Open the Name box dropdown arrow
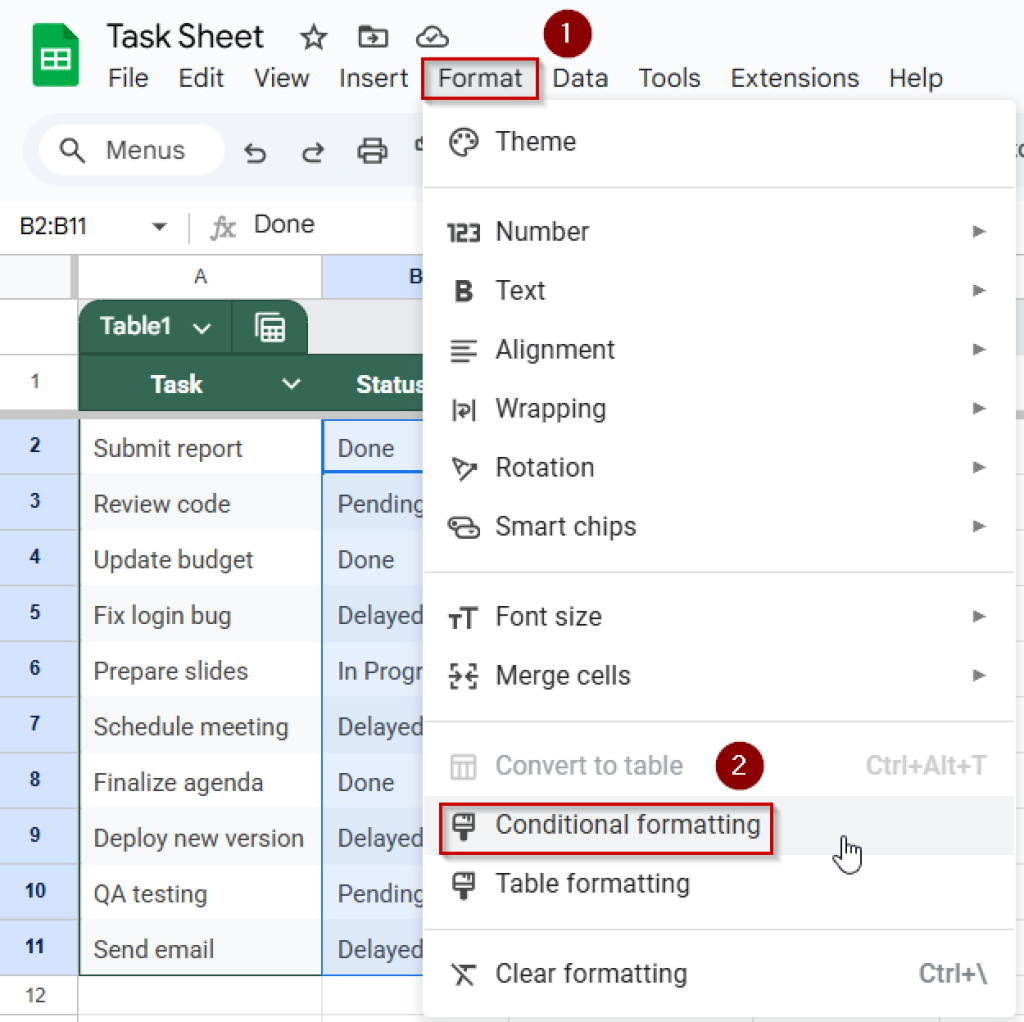The image size is (1024, 1022). 159,227
